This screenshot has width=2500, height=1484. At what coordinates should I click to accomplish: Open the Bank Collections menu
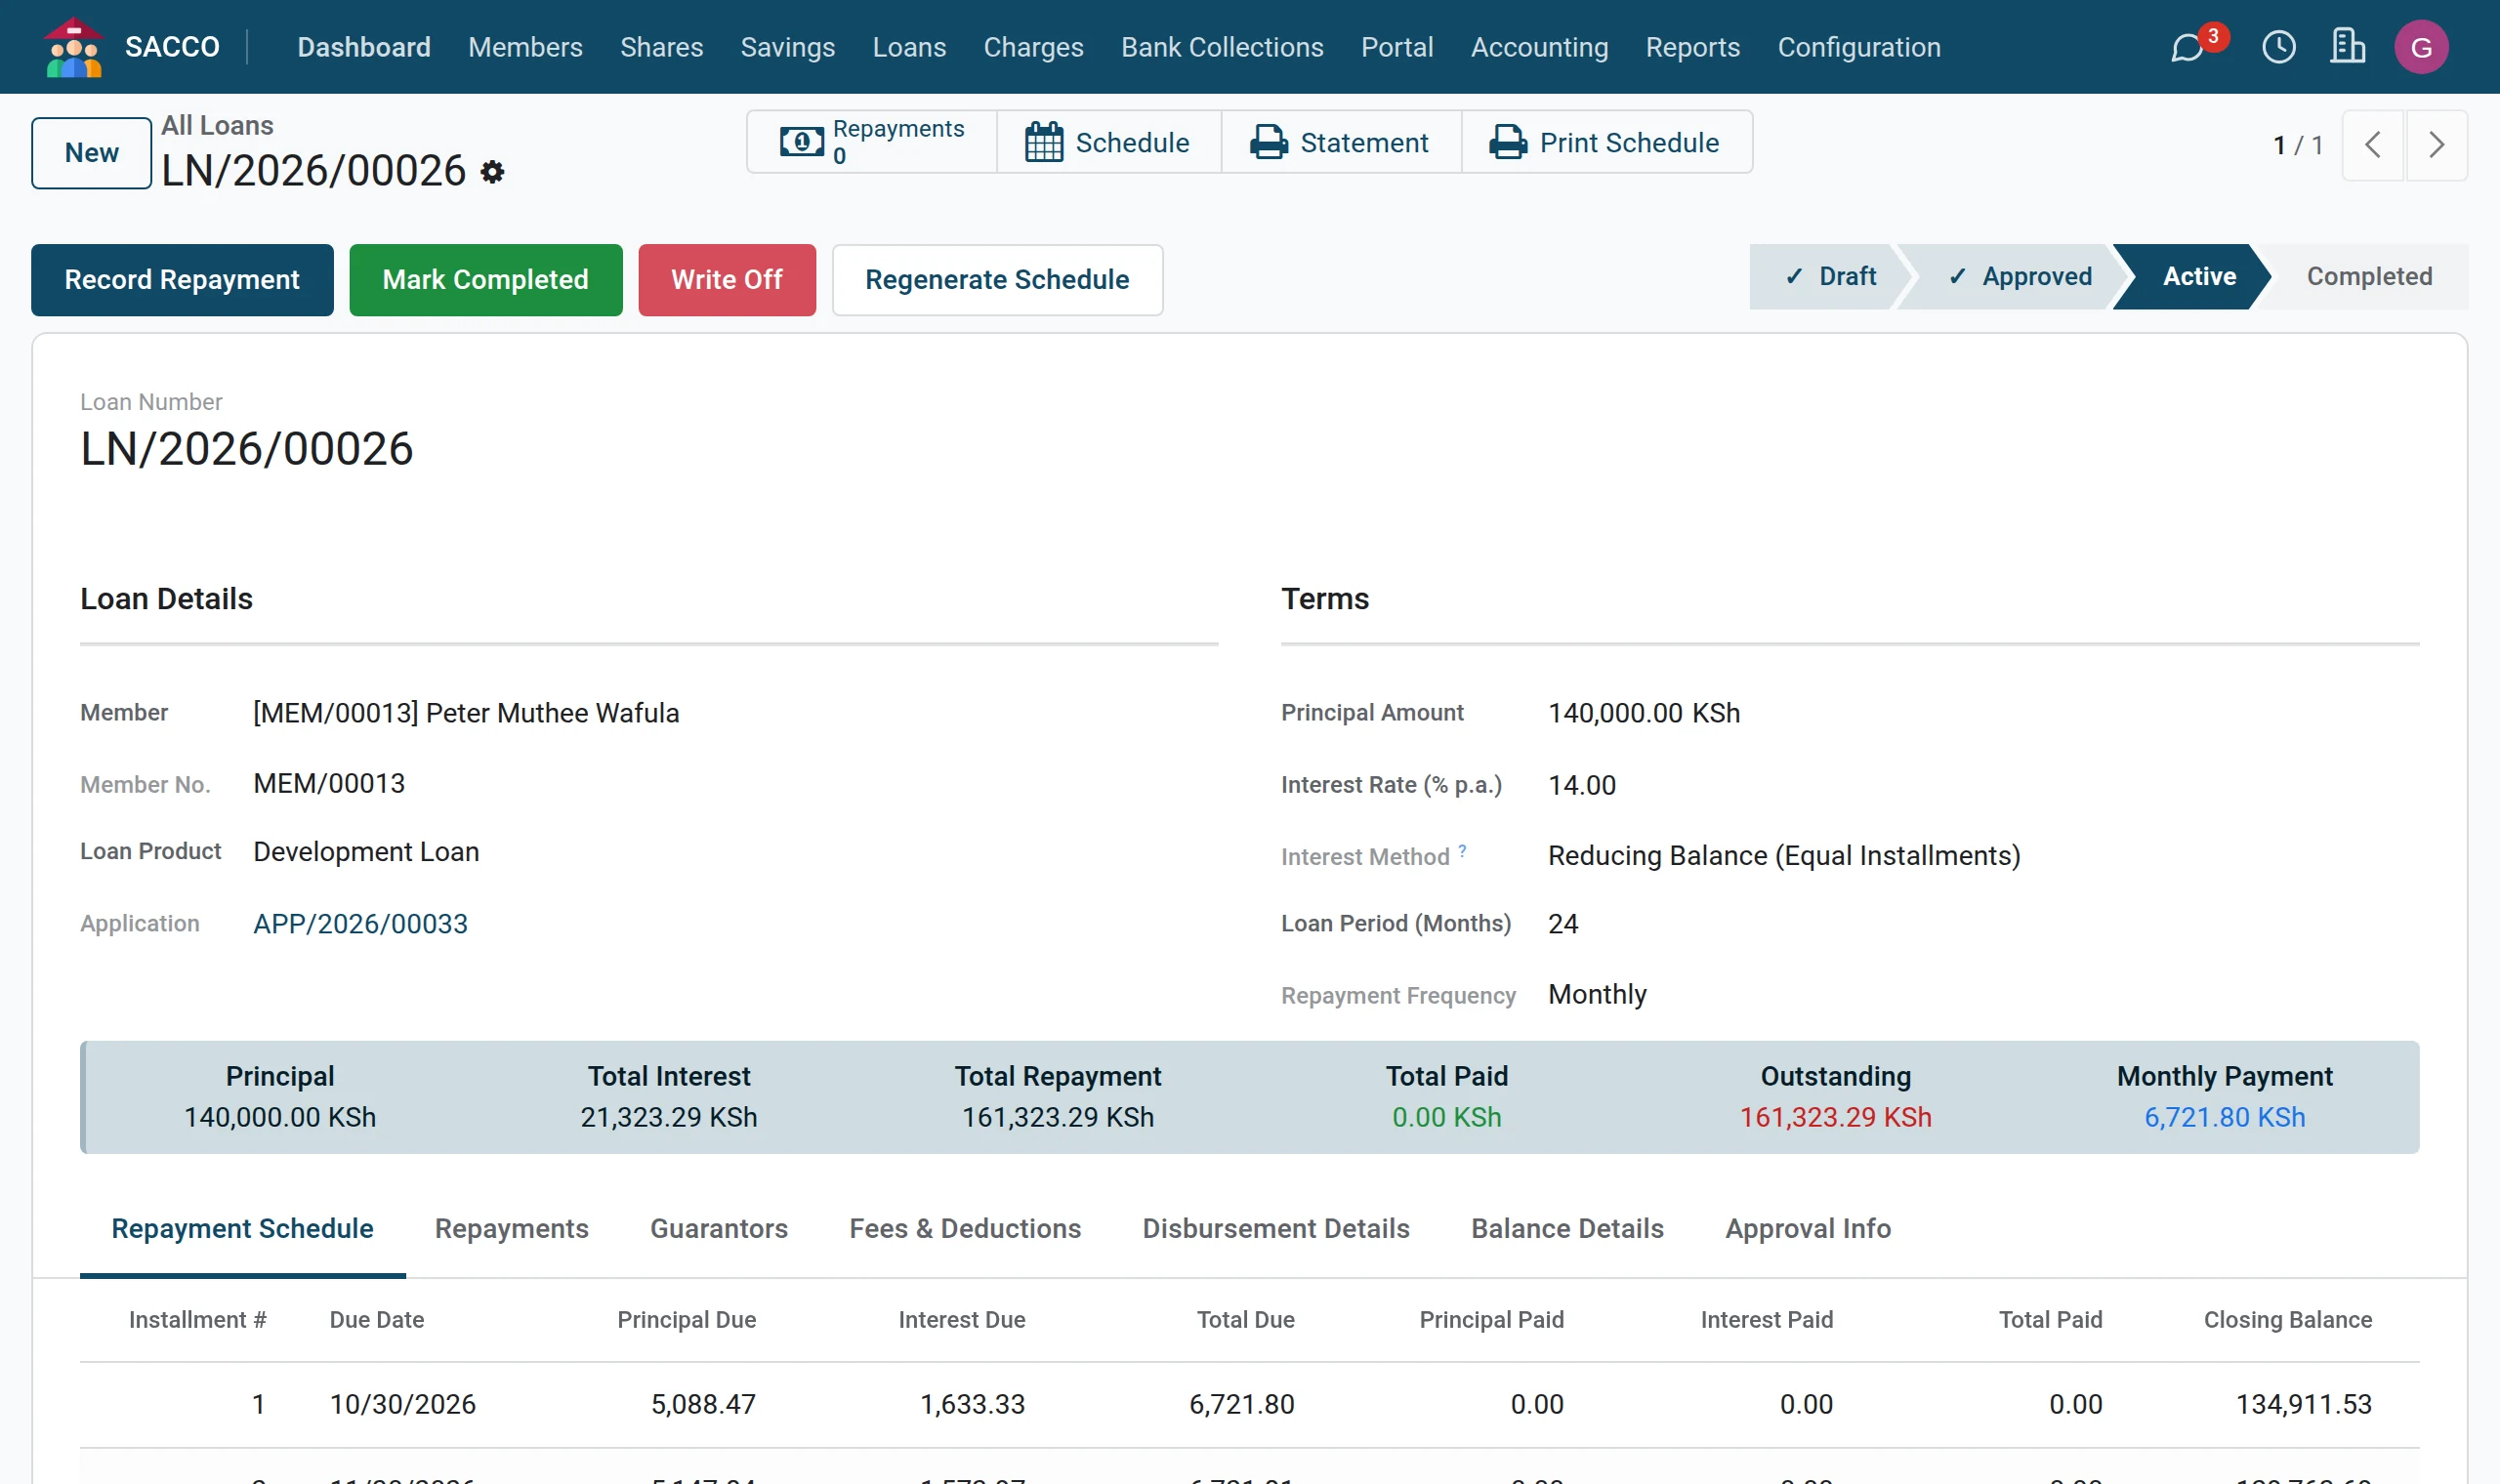1222,47
